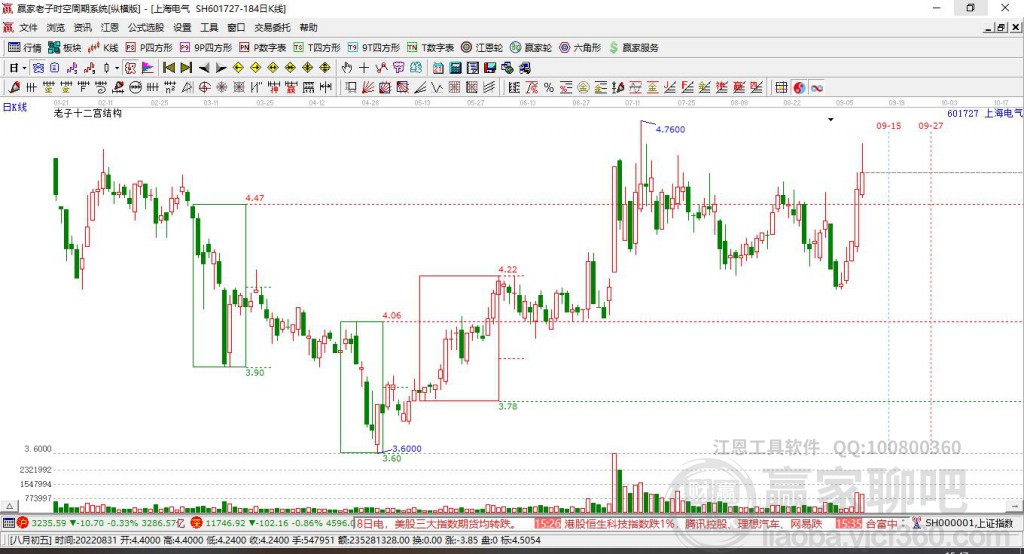Toggle the grid table icon
The height and width of the screenshot is (554, 1024).
[x=781, y=88]
